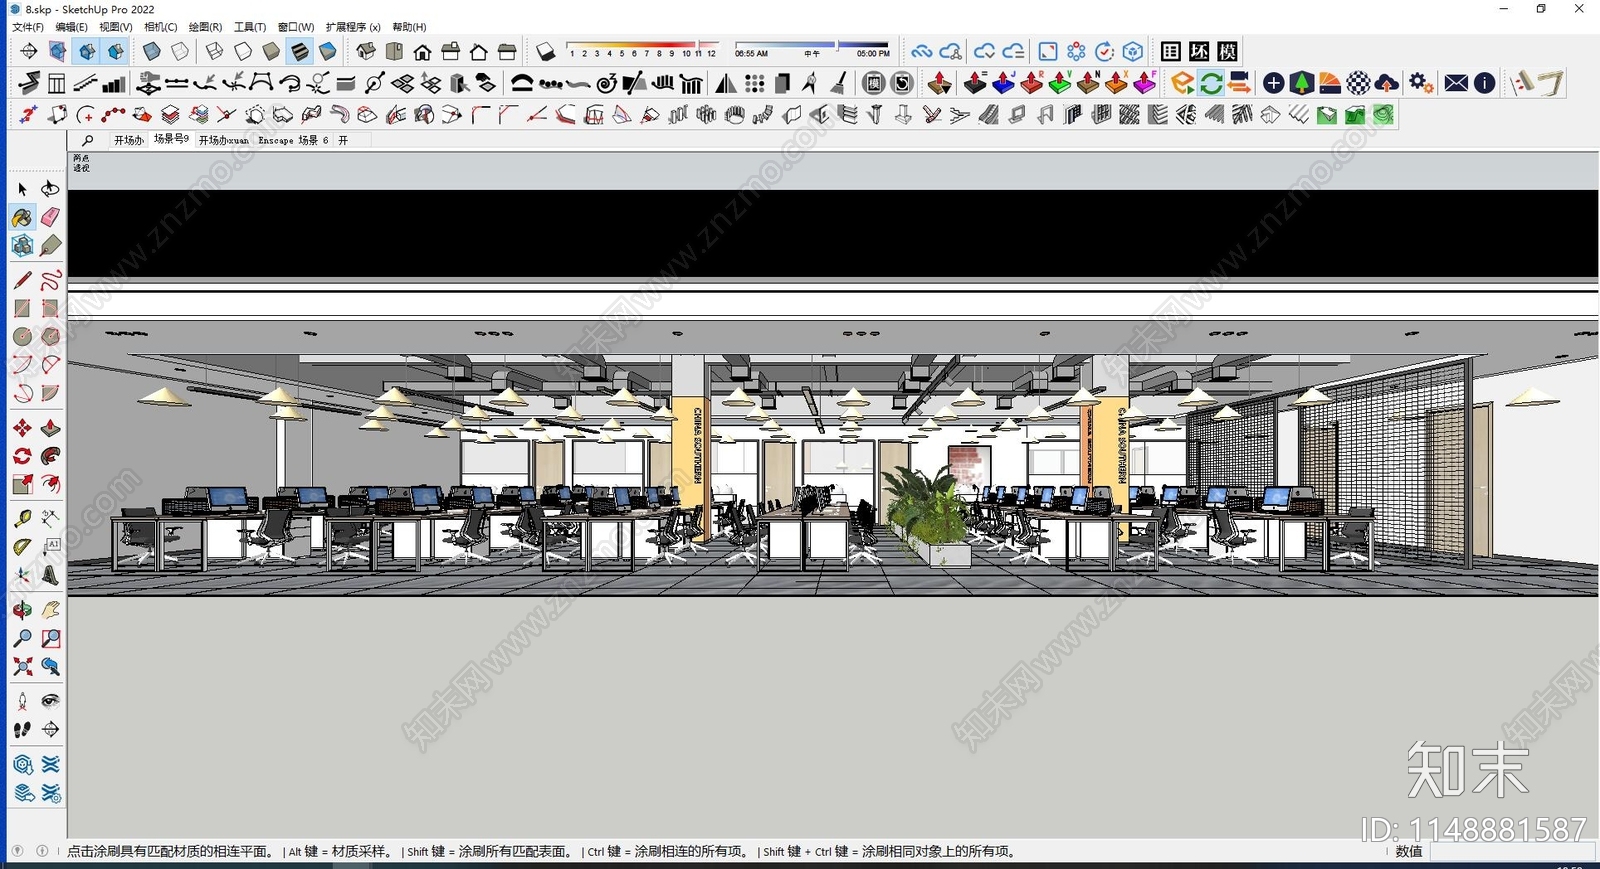Pick the Offset tool

point(50,484)
